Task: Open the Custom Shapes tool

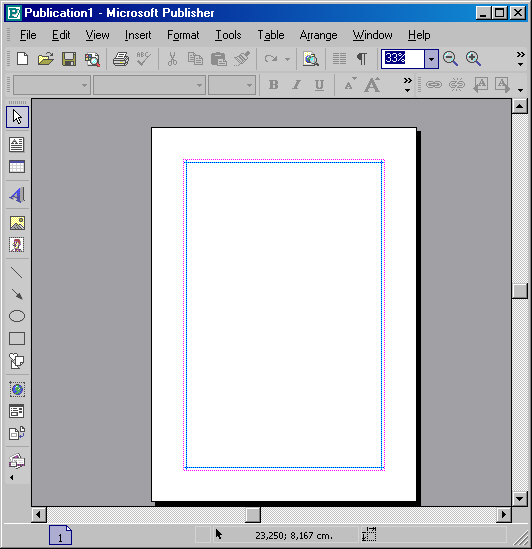Action: click(17, 361)
